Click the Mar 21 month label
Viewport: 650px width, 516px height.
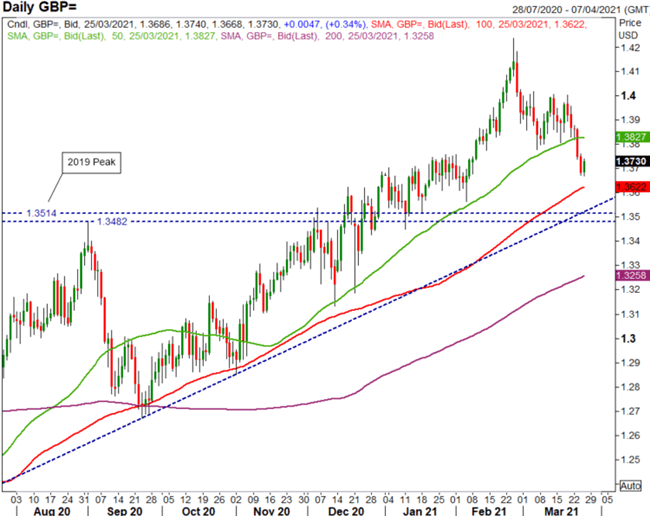[561, 511]
